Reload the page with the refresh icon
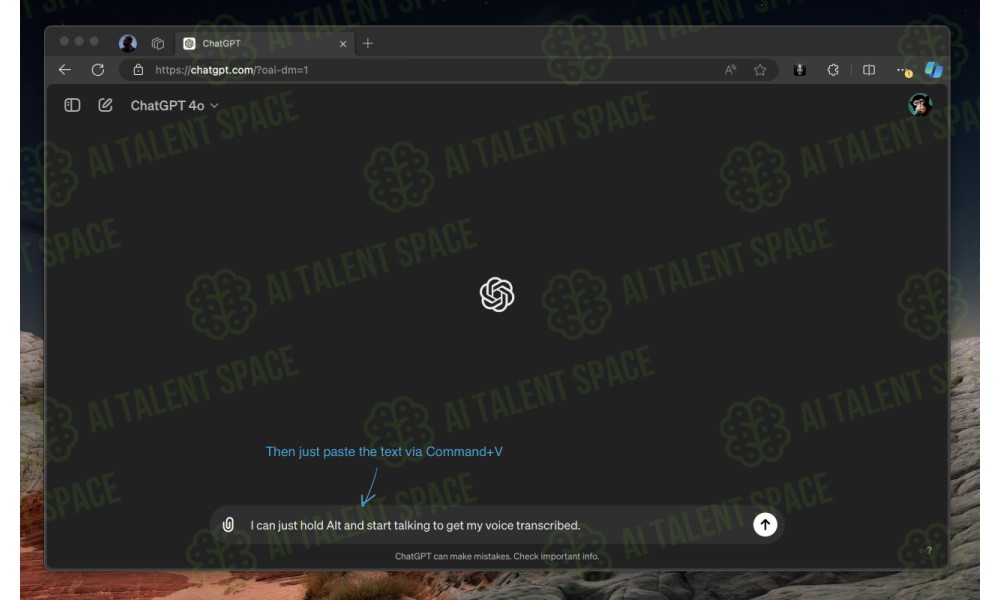1000x600 pixels. 98,70
